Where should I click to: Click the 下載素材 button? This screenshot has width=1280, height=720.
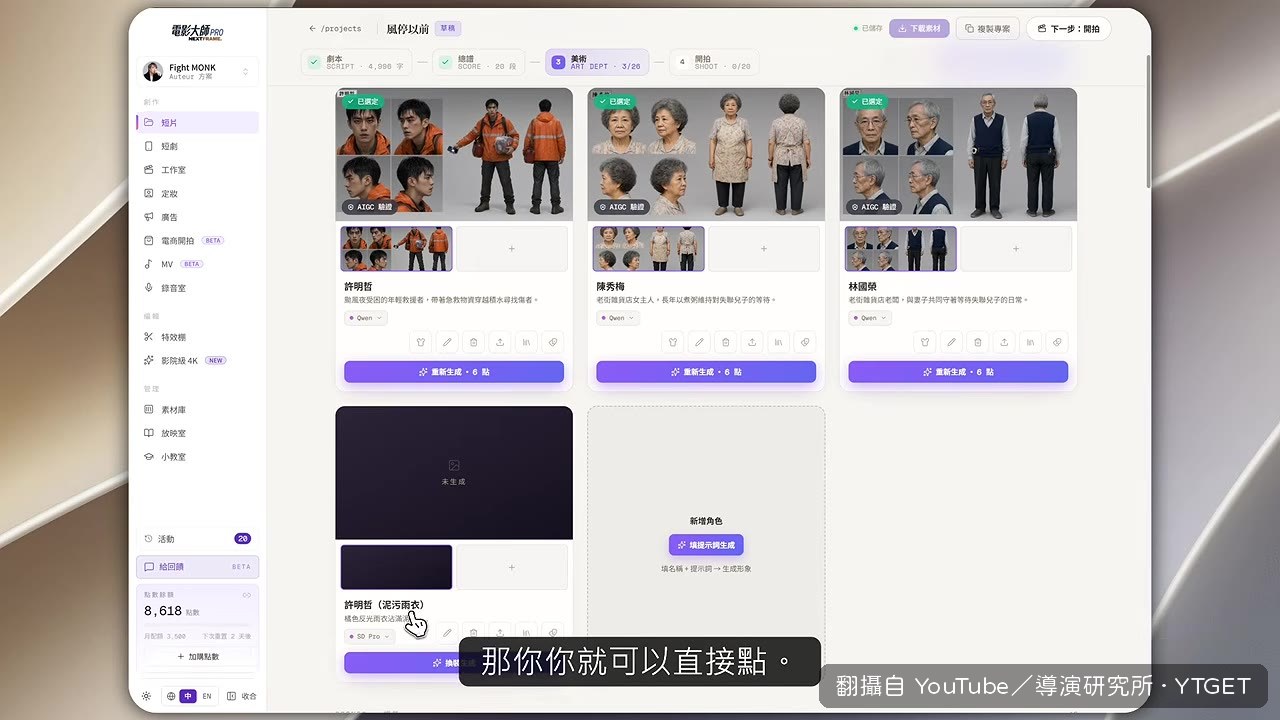click(919, 29)
